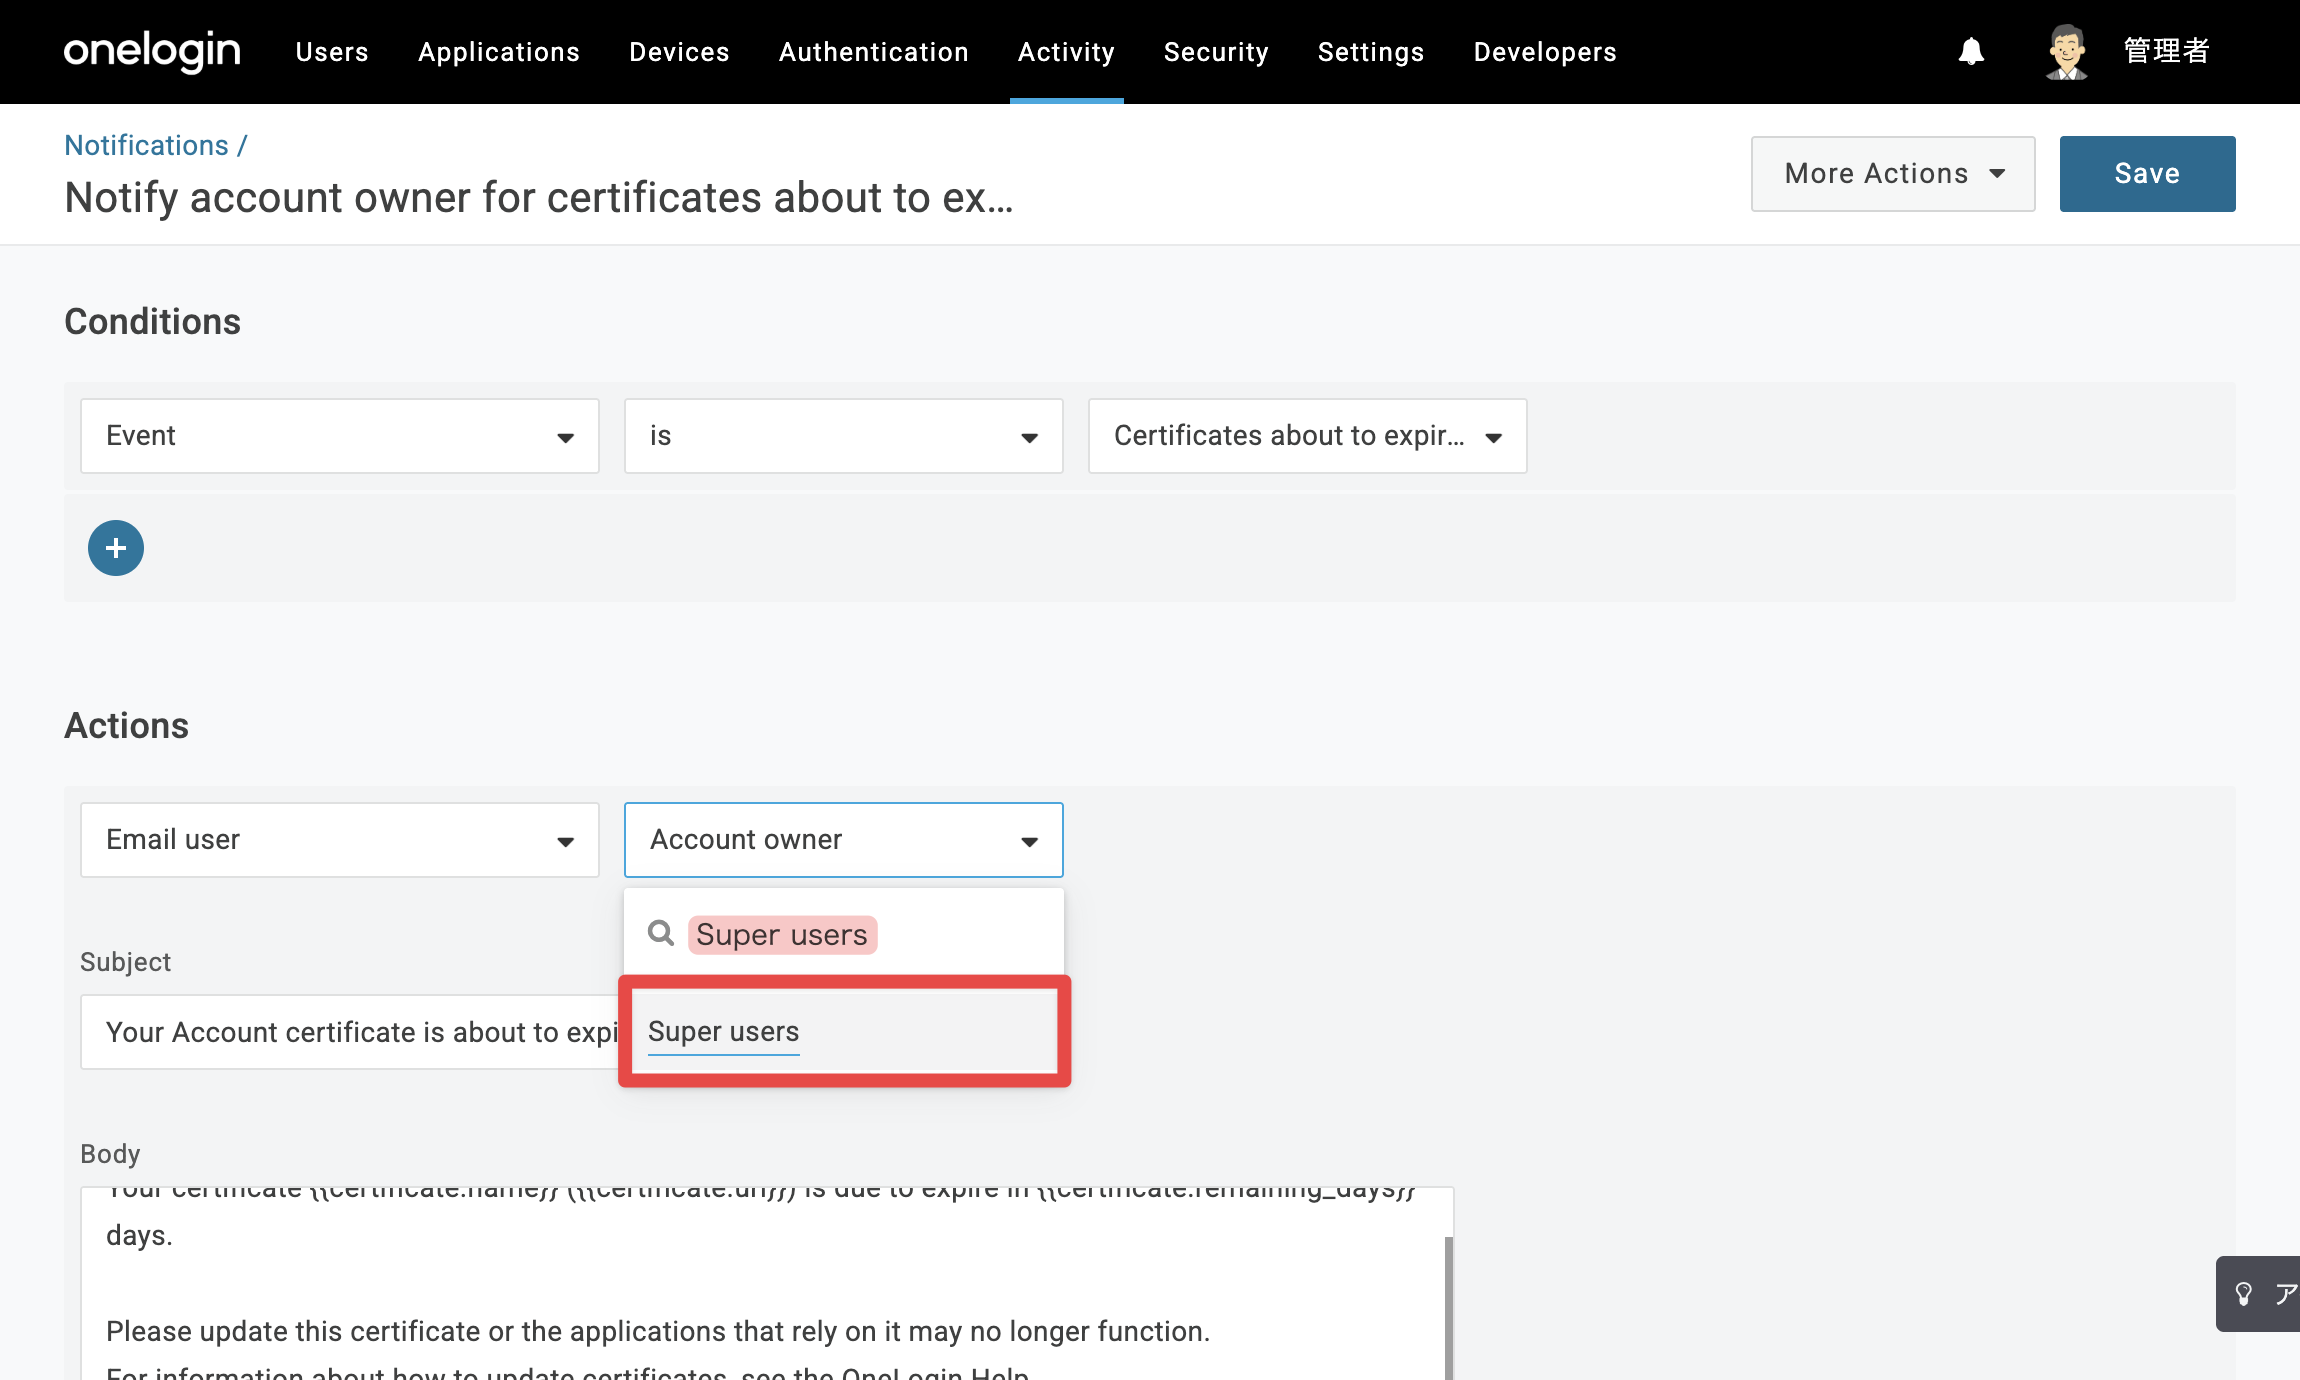The height and width of the screenshot is (1380, 2300).
Task: Open the 管理者 user menu
Action: [x=2166, y=51]
